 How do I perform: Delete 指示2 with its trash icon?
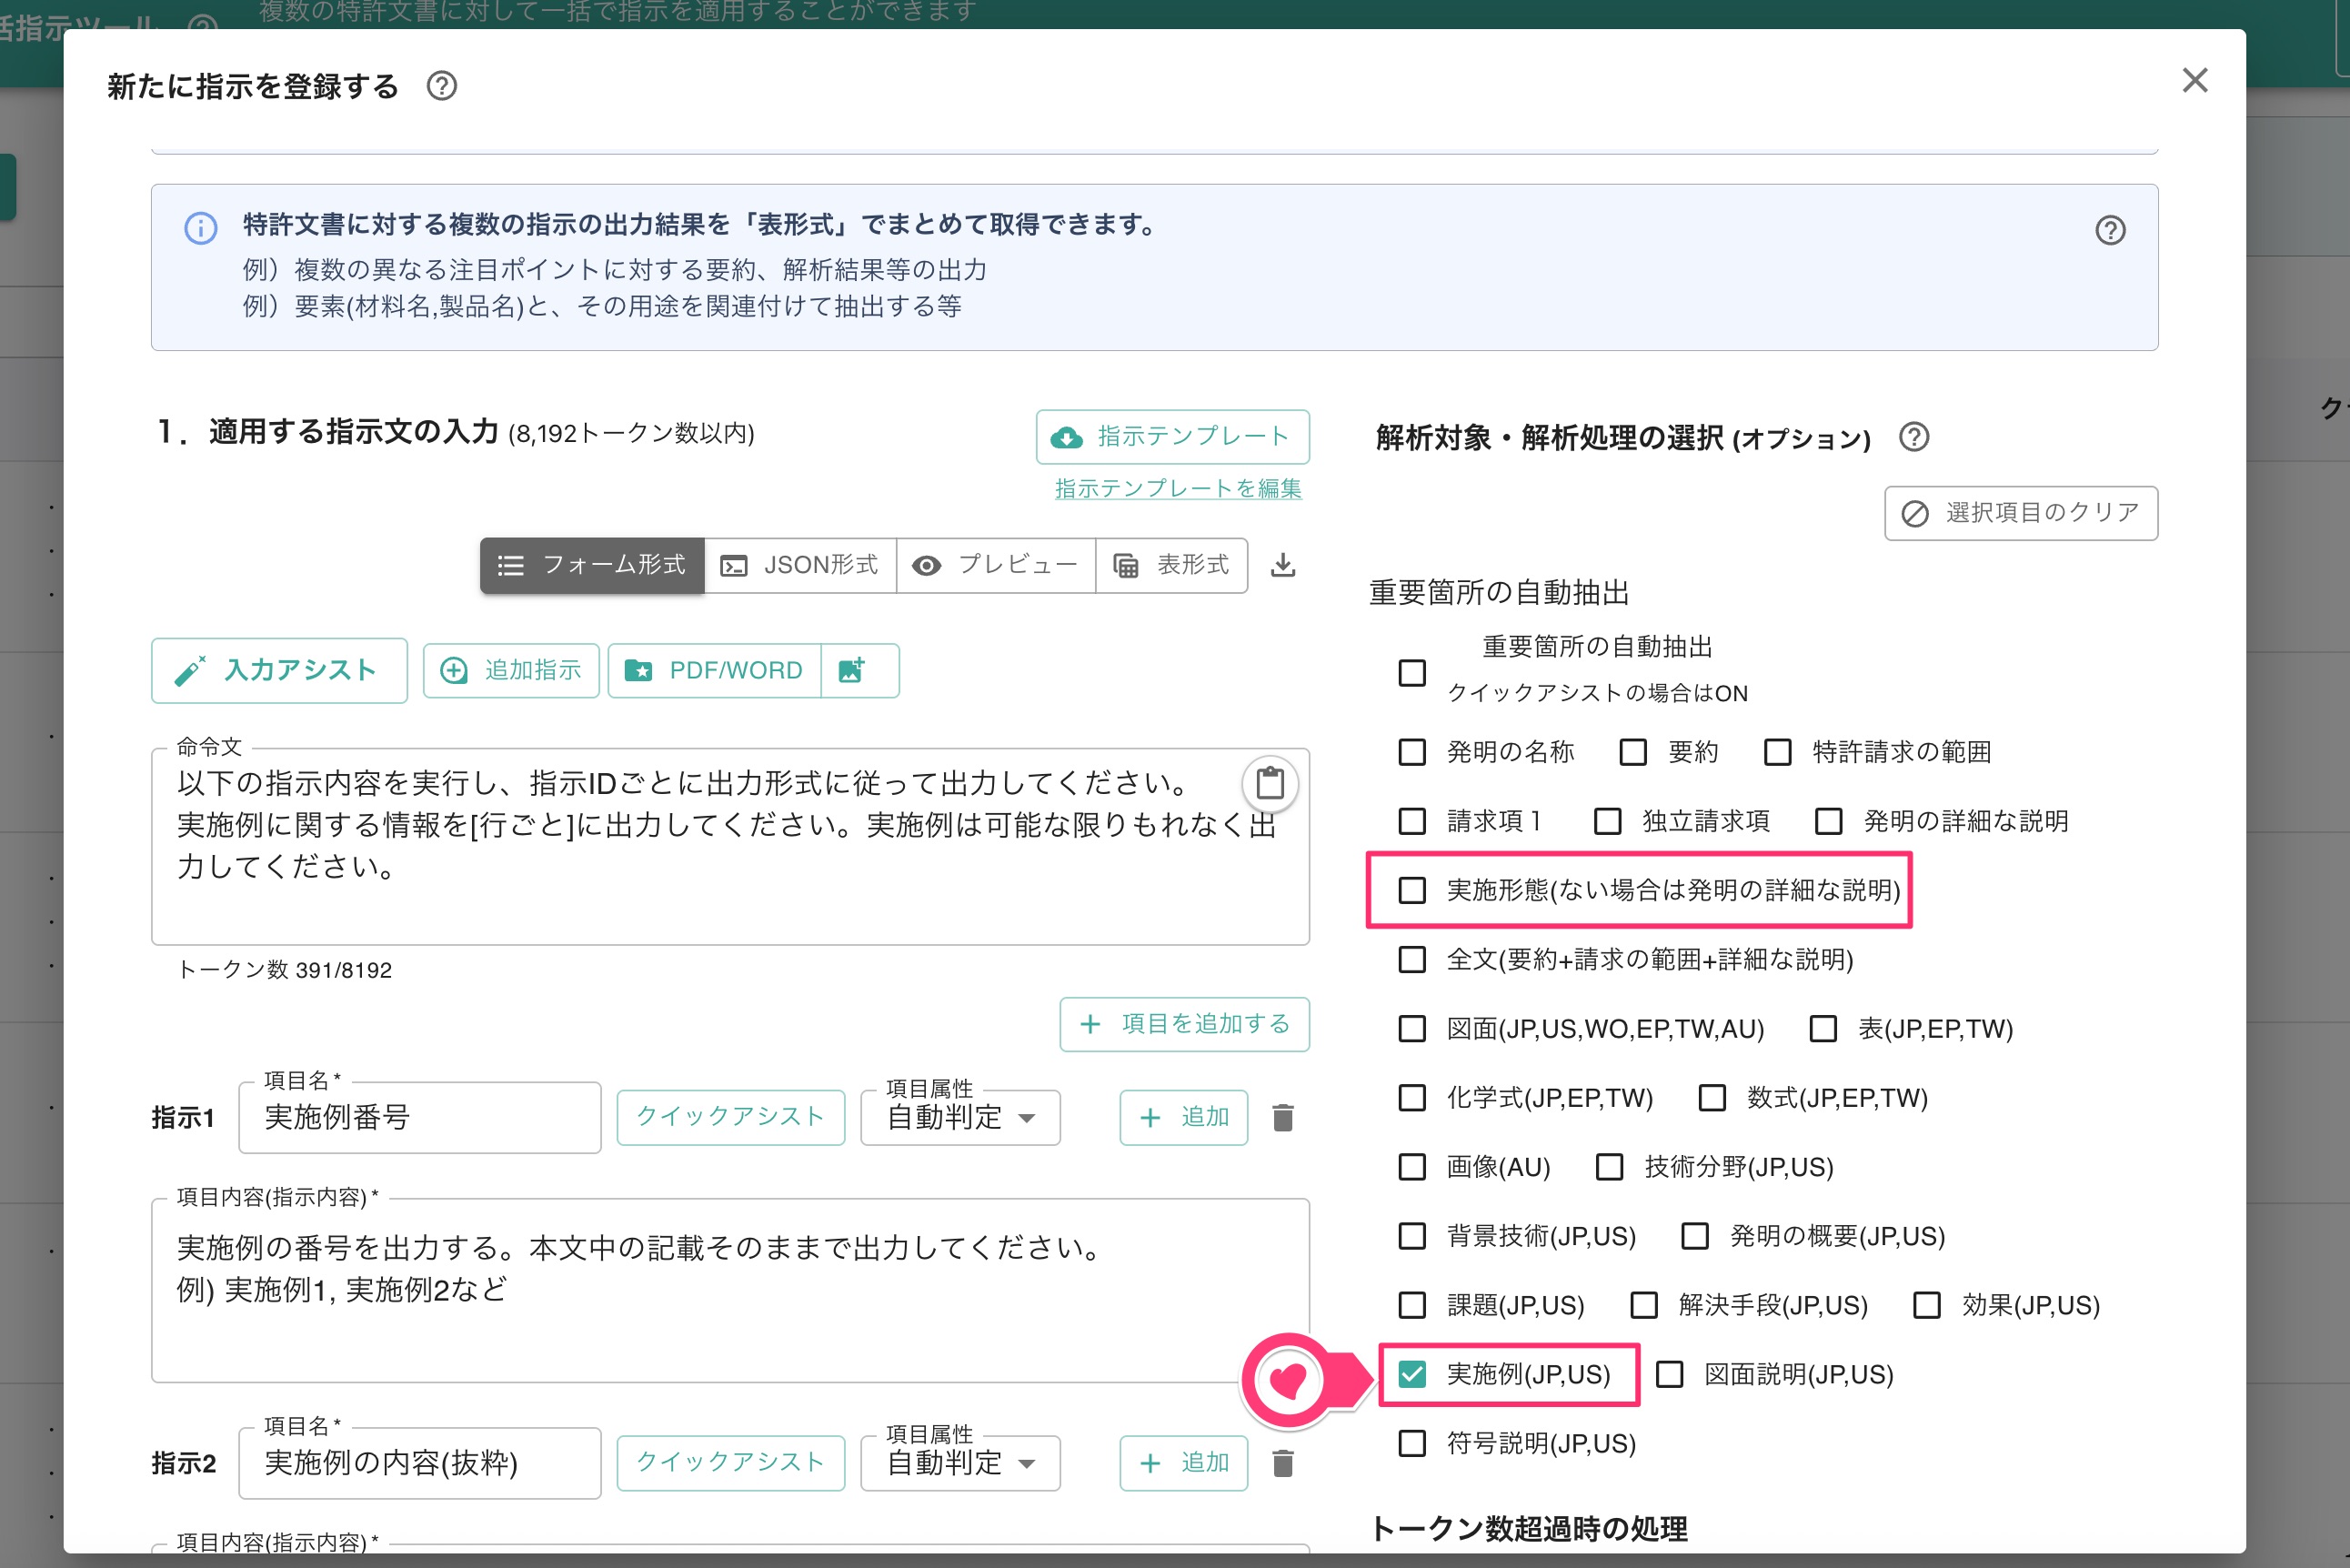pyautogui.click(x=1283, y=1463)
